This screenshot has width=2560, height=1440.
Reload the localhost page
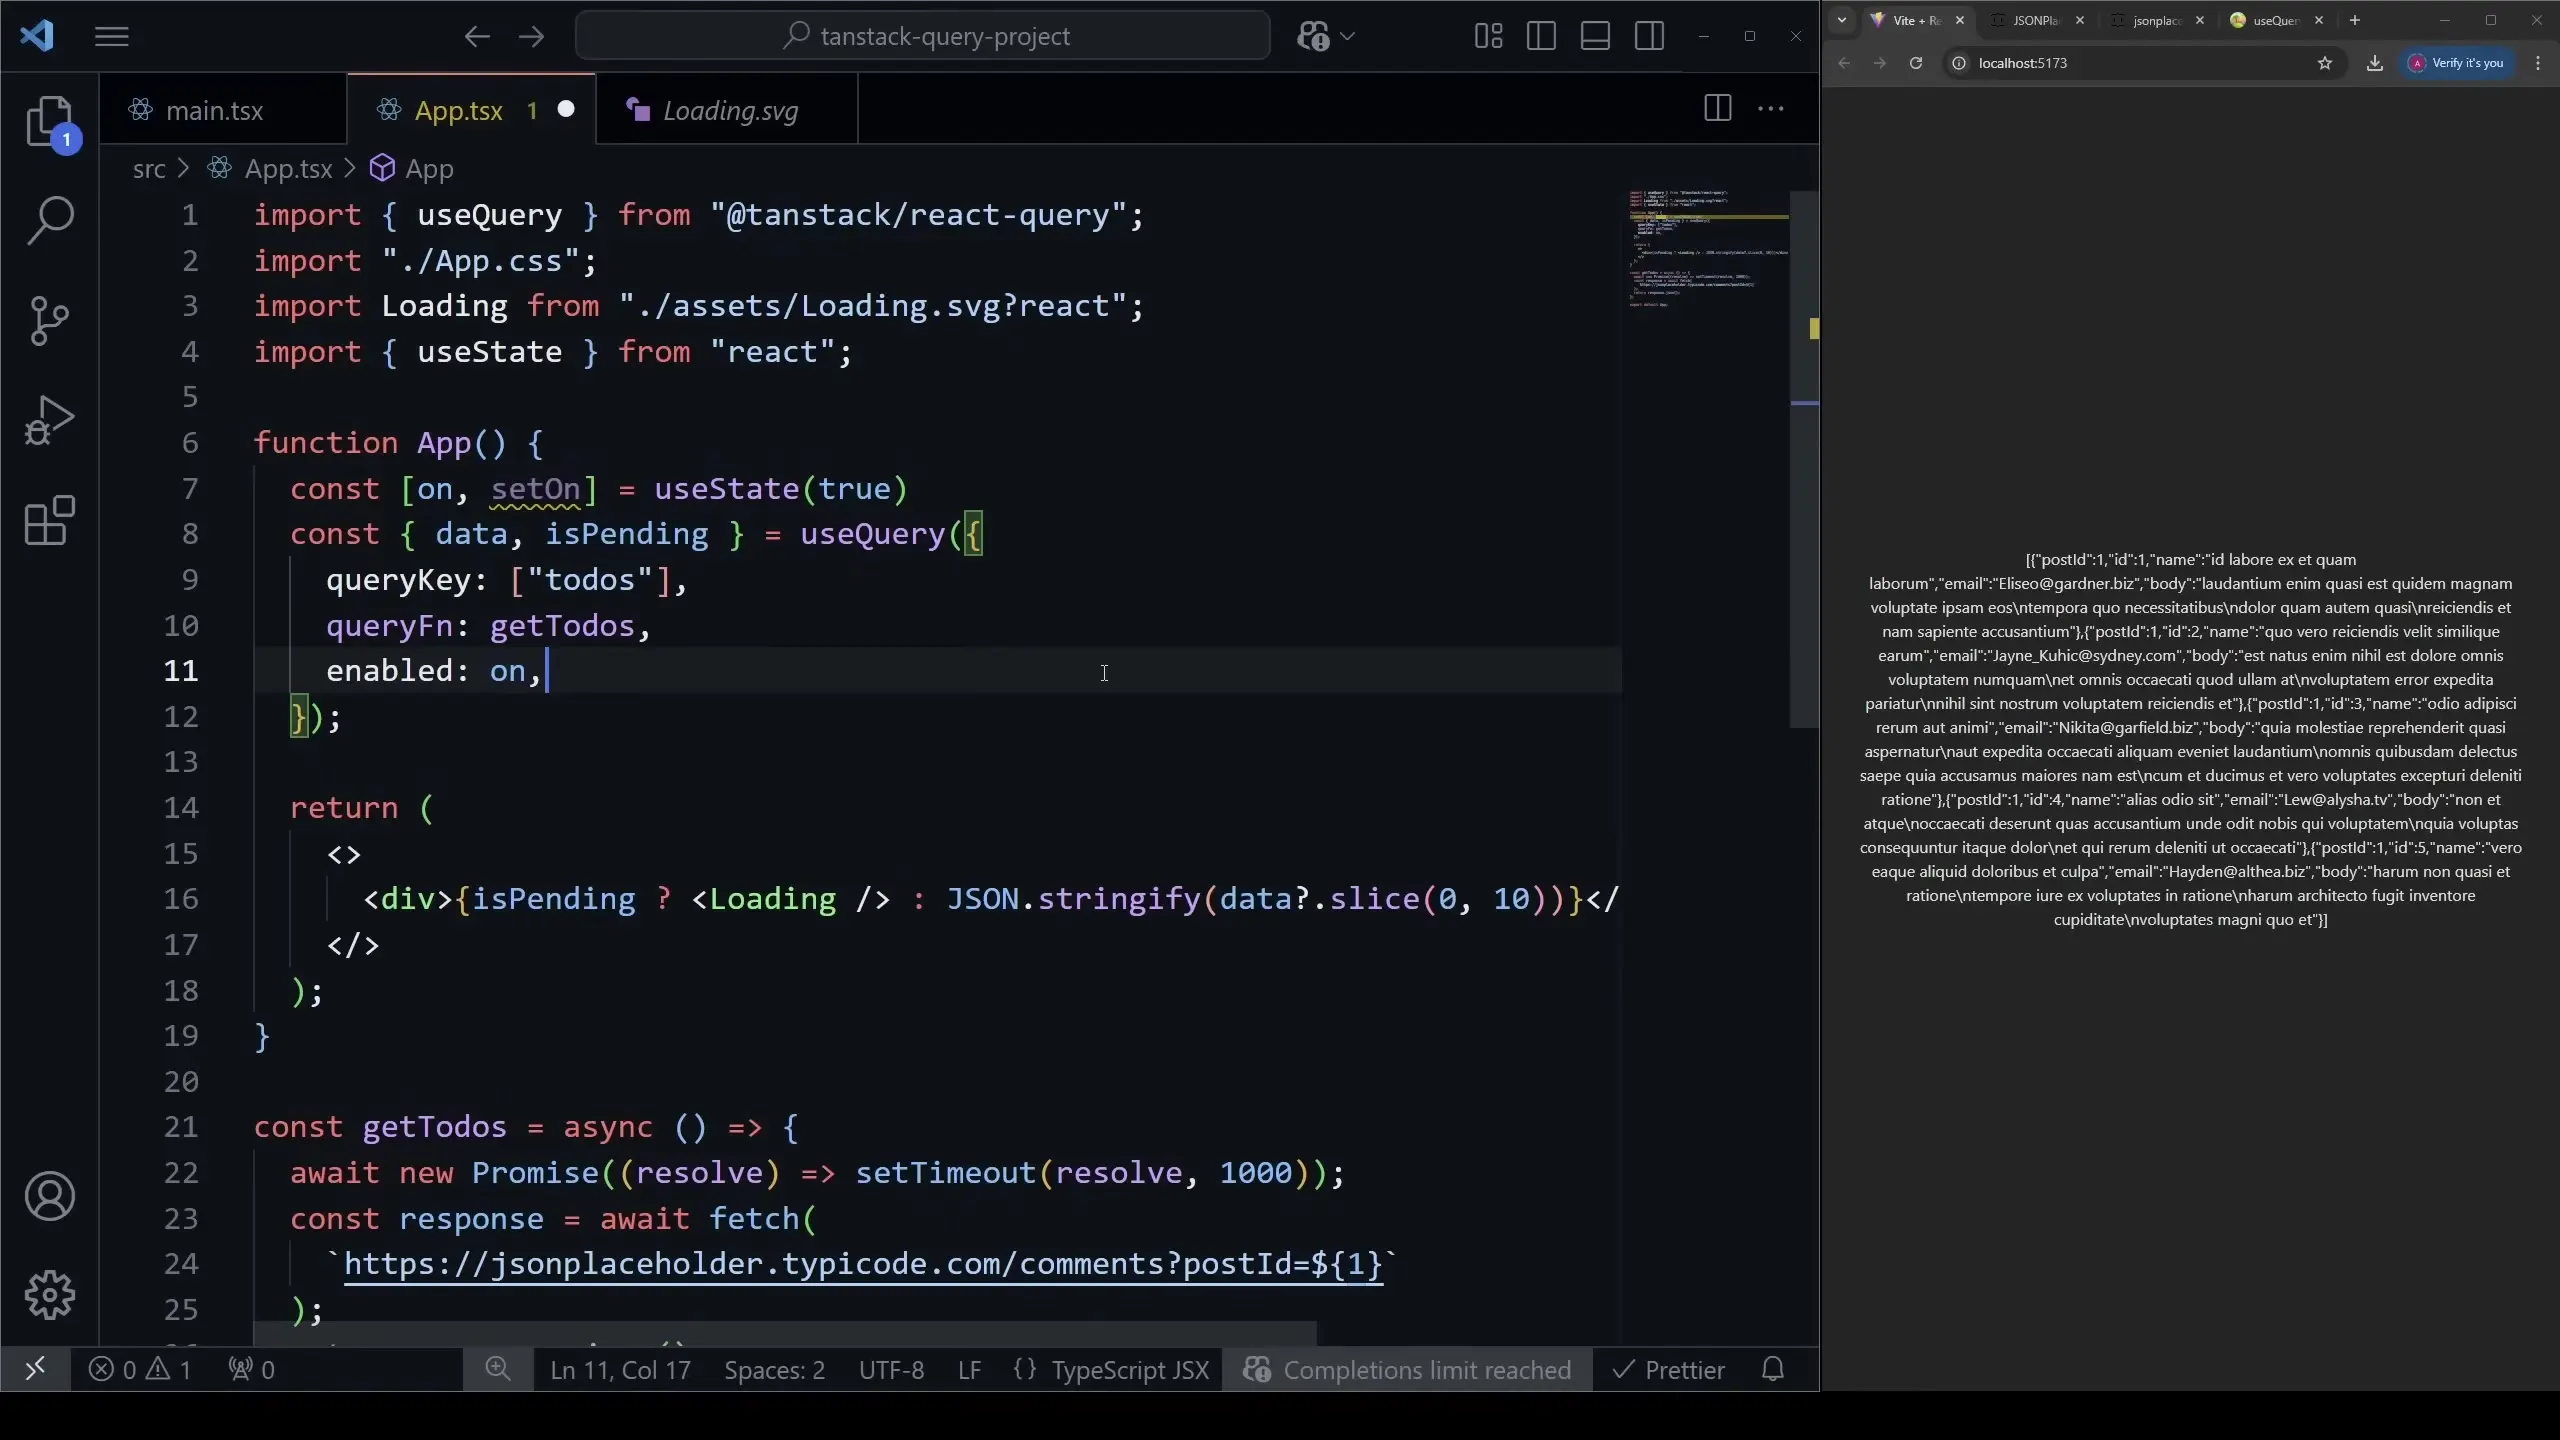(1915, 63)
